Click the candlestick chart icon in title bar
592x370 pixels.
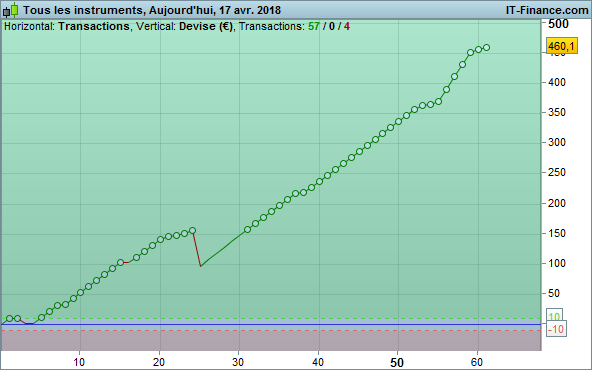(x=11, y=10)
